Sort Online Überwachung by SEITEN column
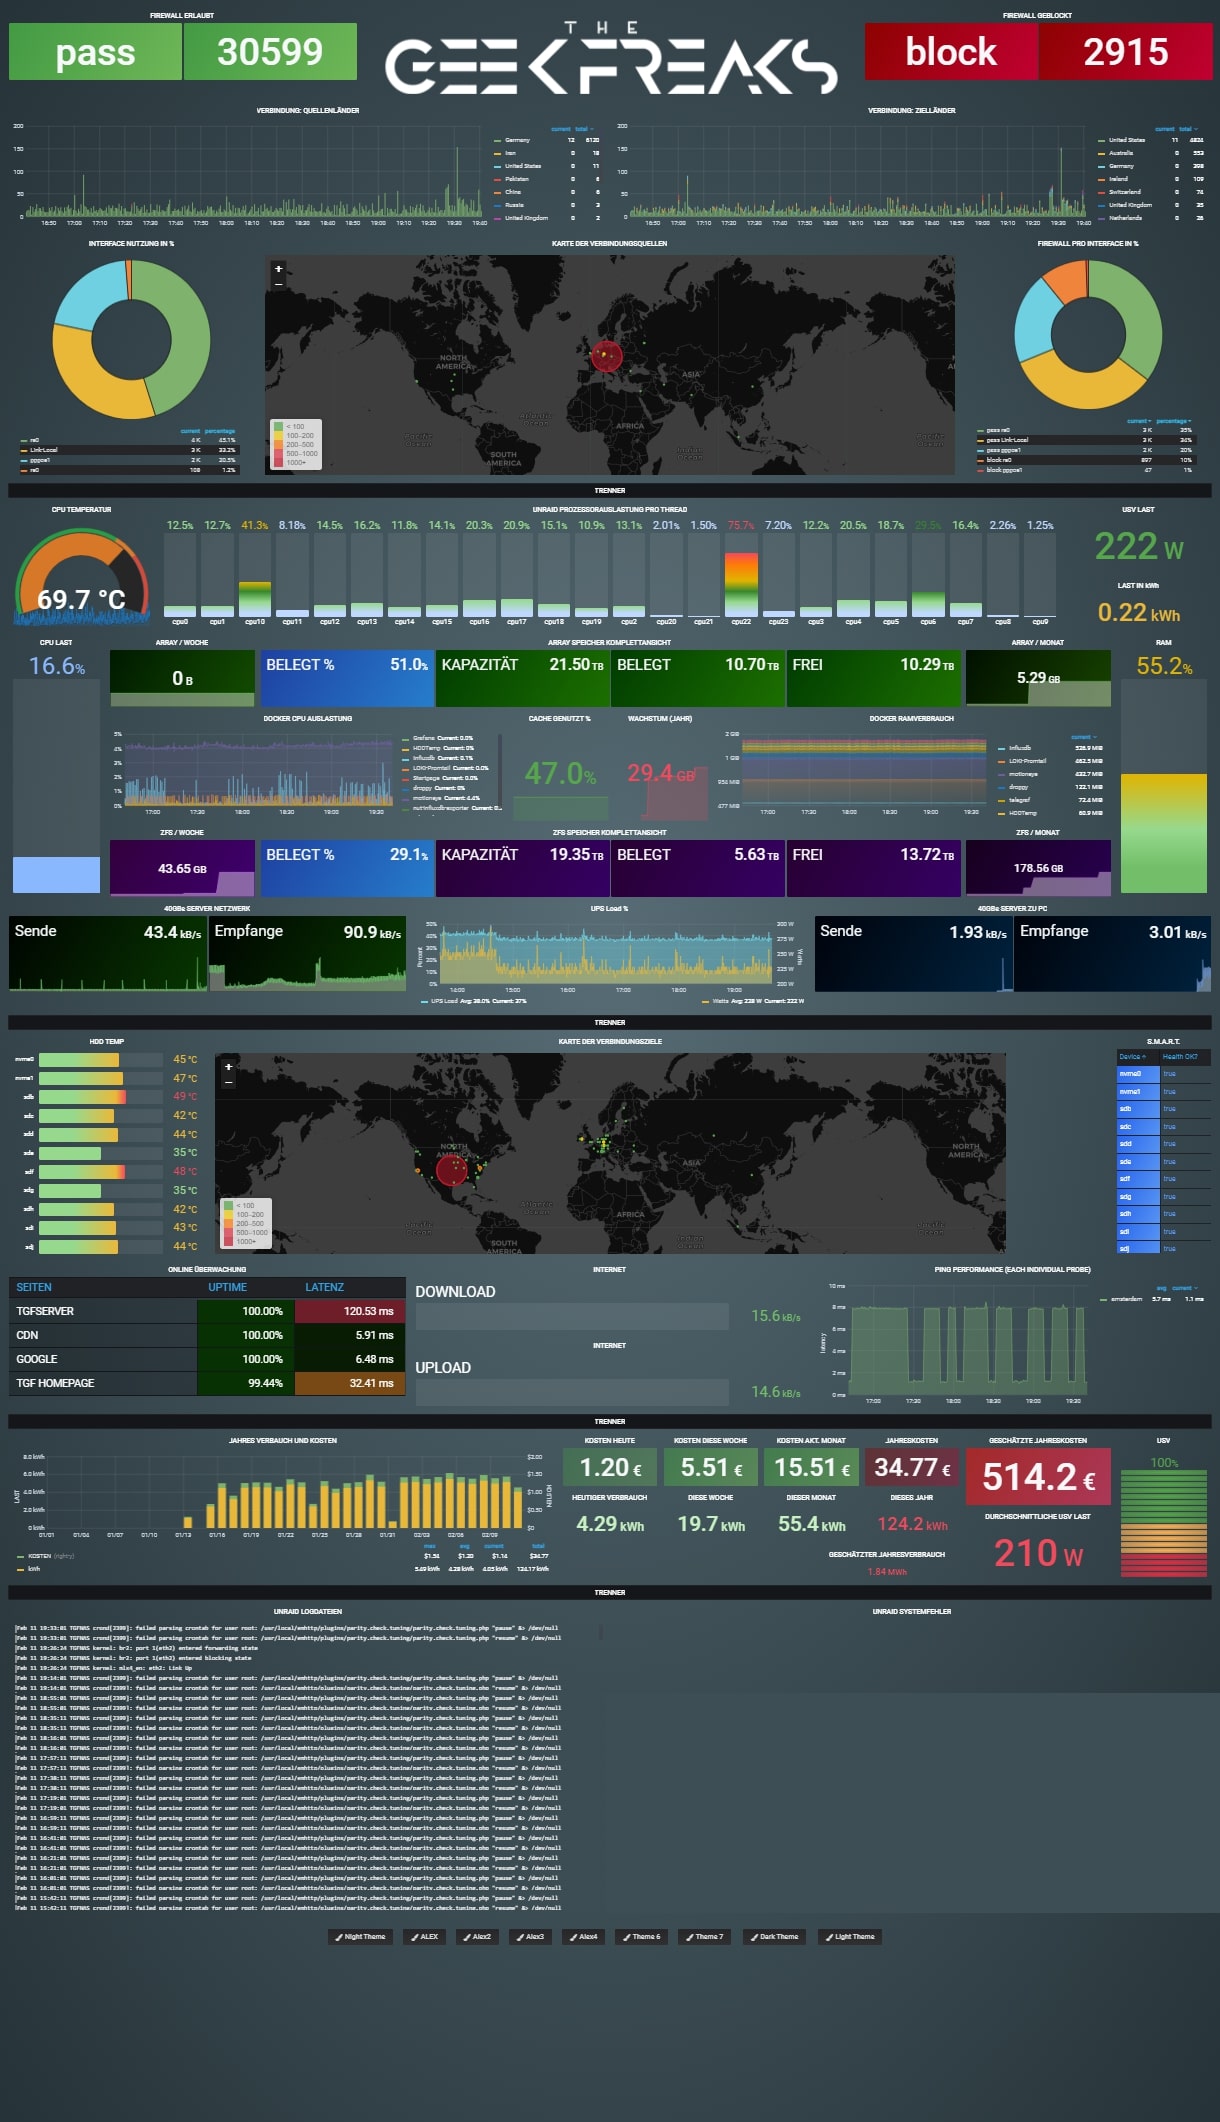Screen dimensions: 1220x2122 point(34,1287)
